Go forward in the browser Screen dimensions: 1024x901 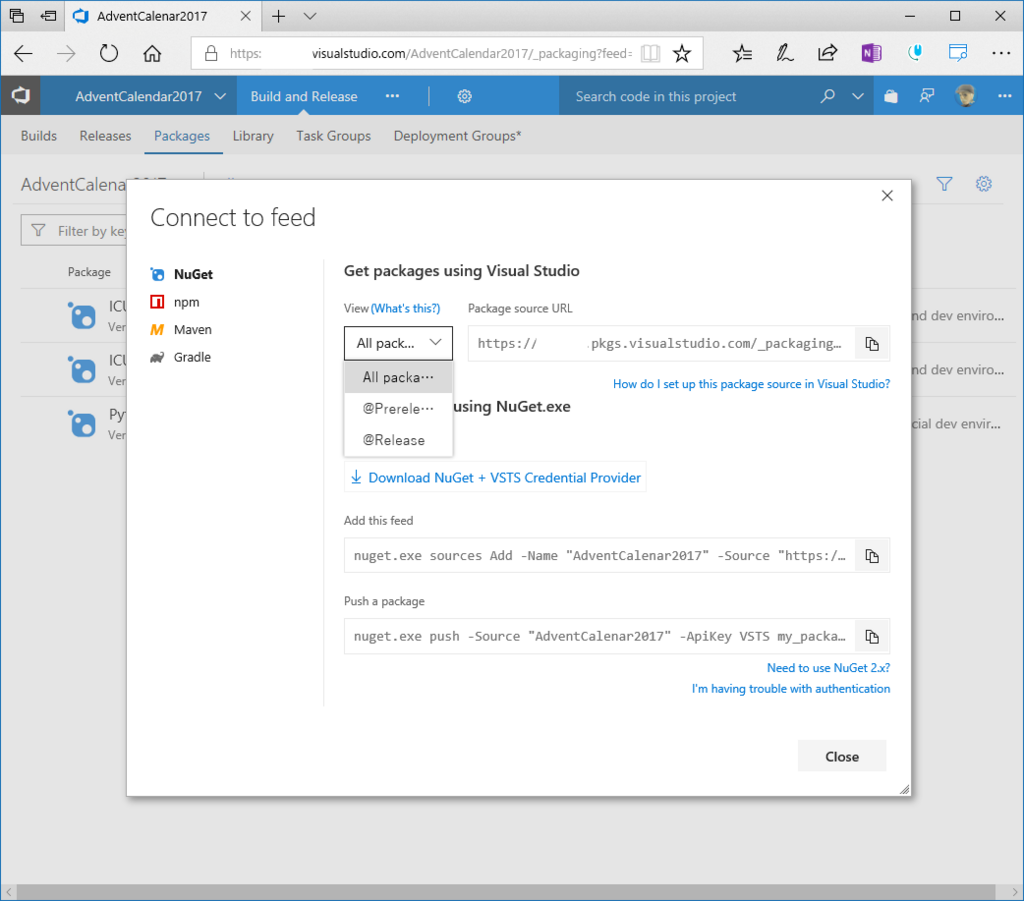point(66,53)
